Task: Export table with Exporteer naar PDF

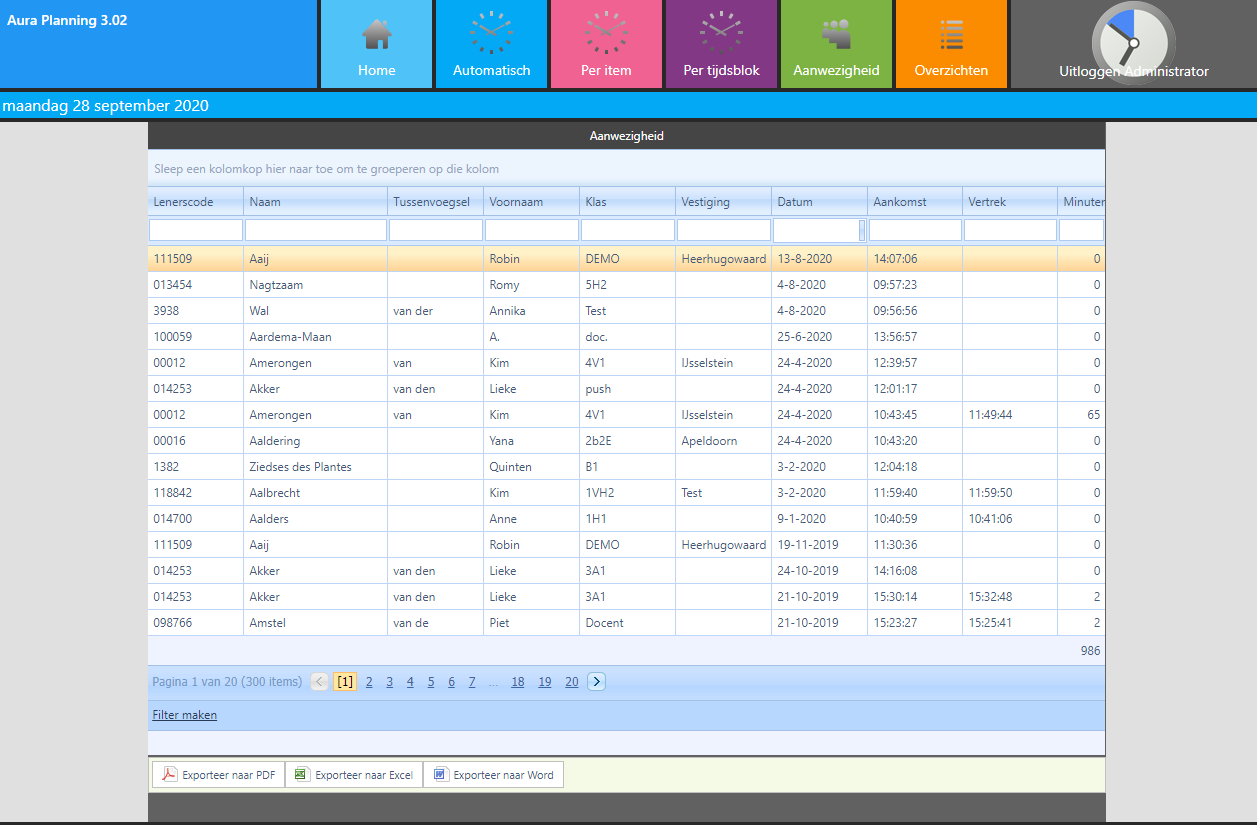Action: [x=219, y=775]
